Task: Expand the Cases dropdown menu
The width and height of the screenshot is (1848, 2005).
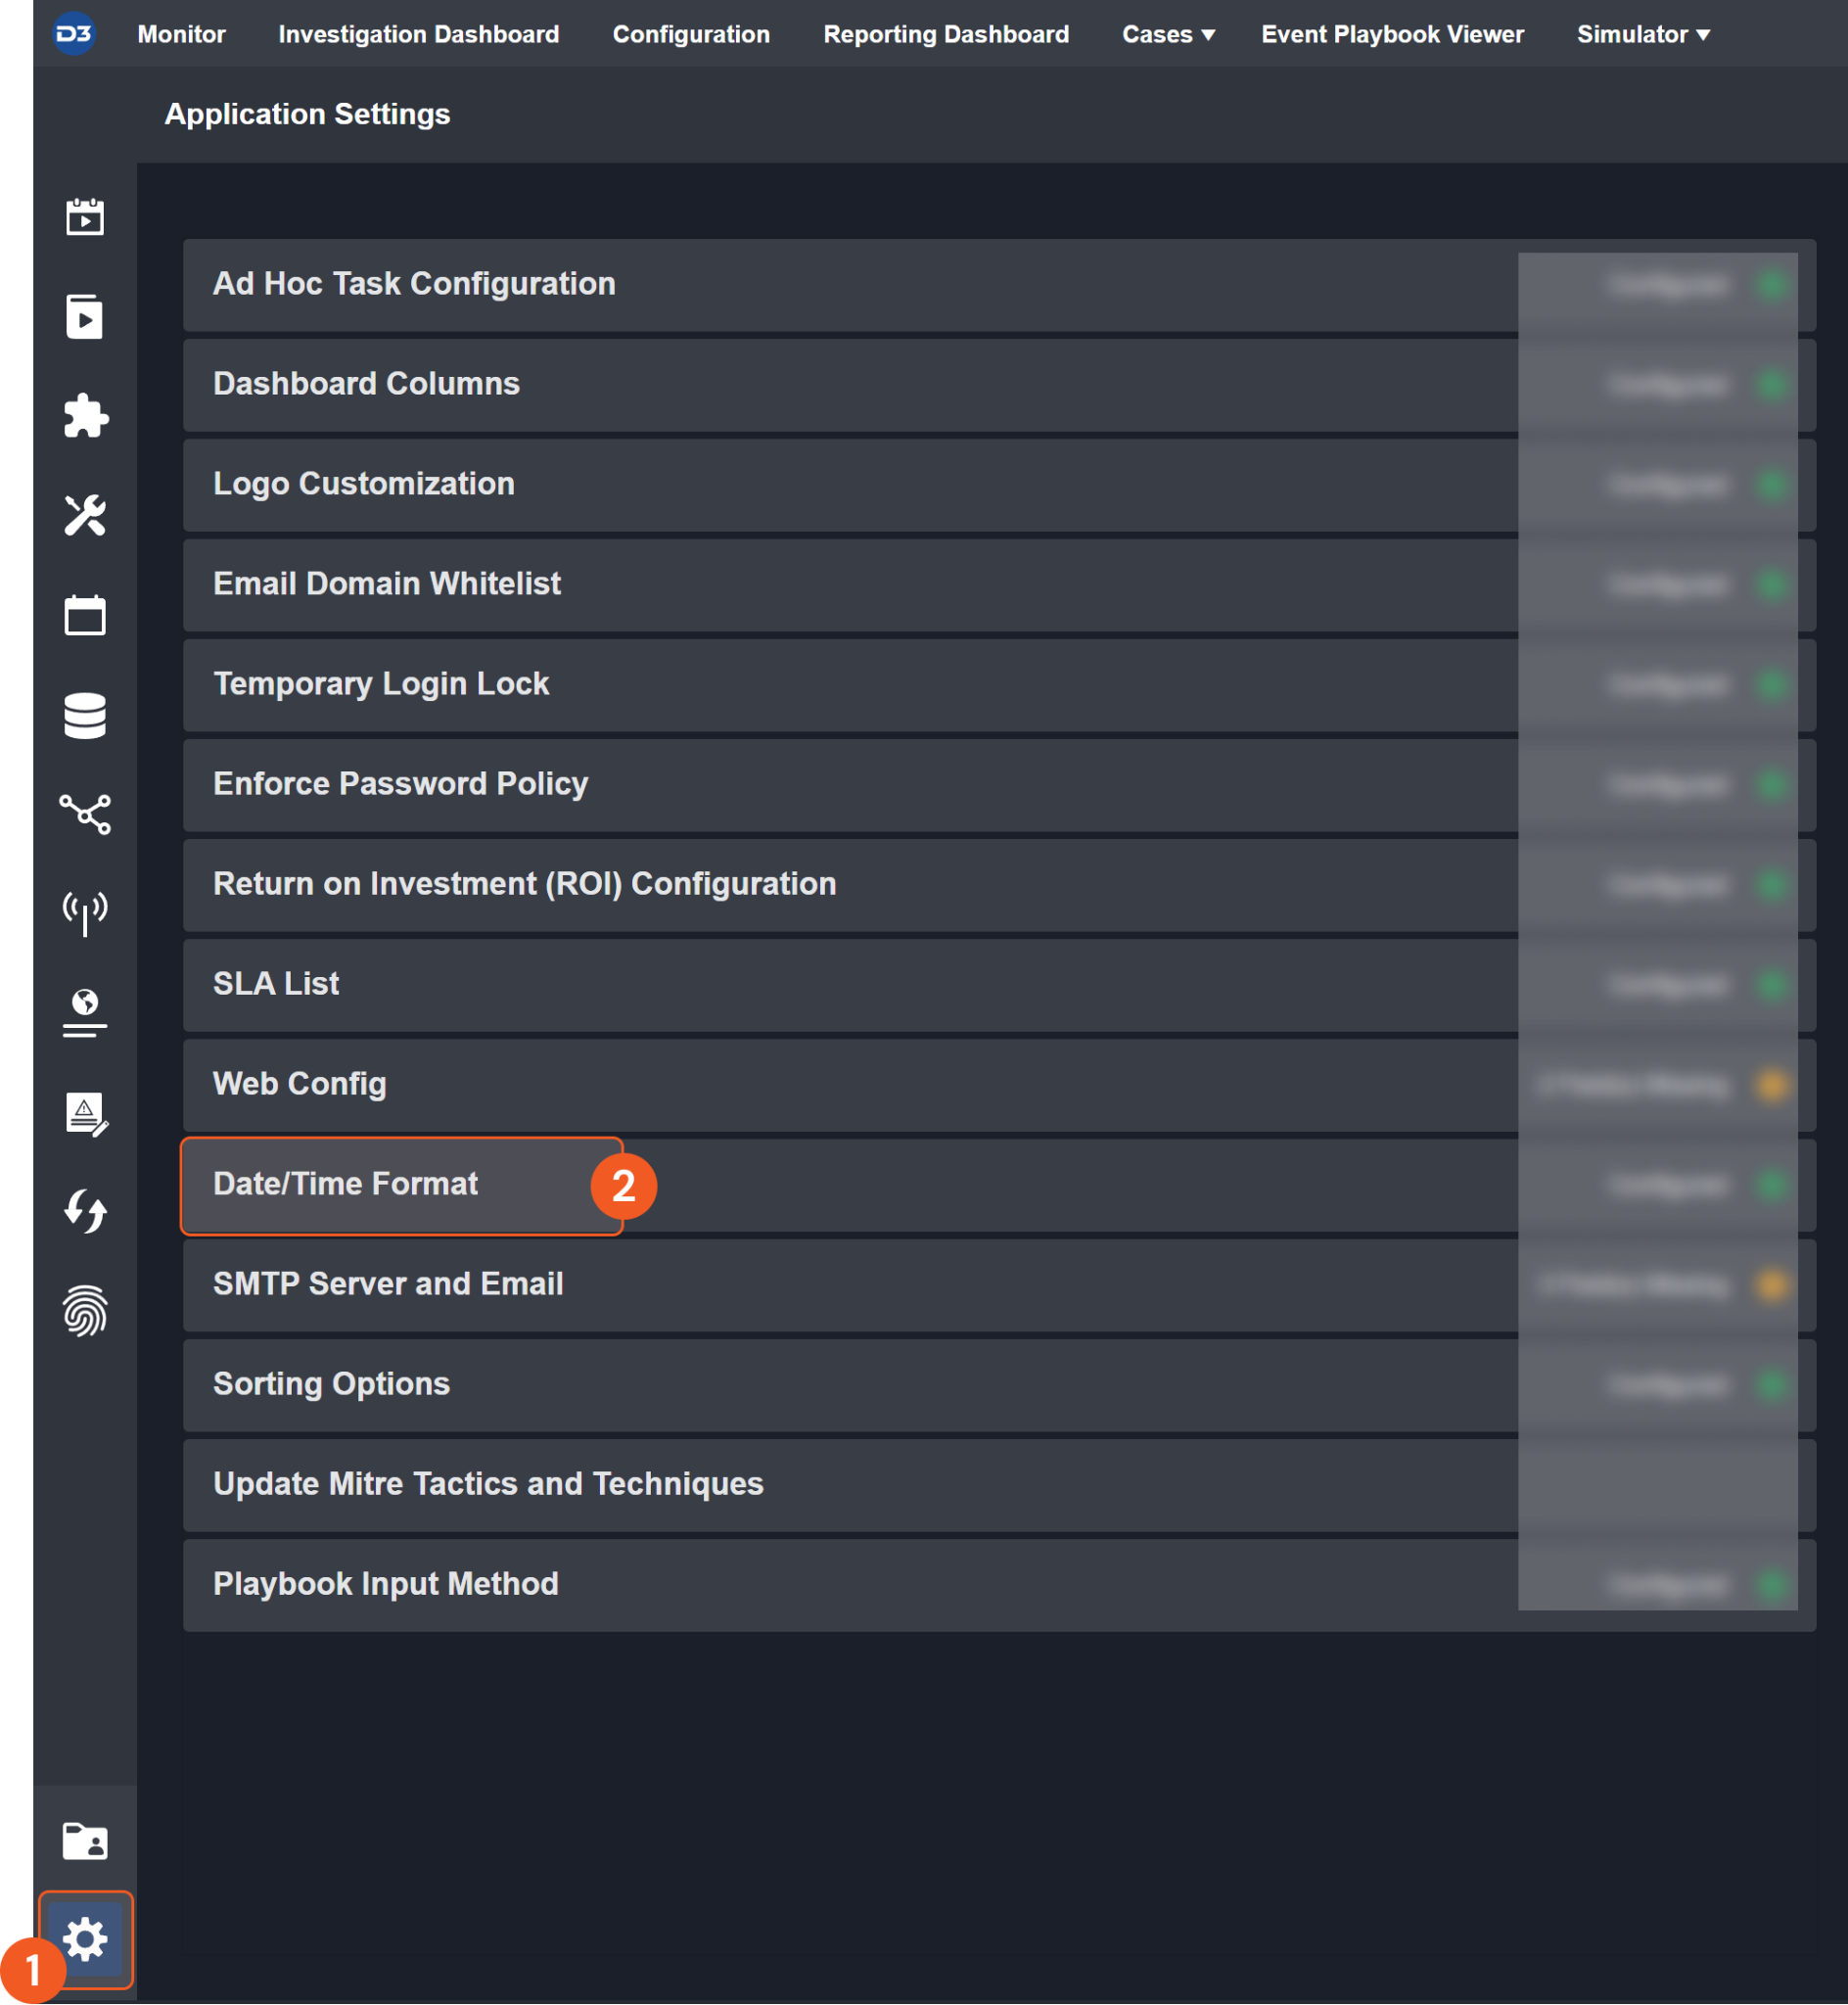Action: click(1167, 35)
